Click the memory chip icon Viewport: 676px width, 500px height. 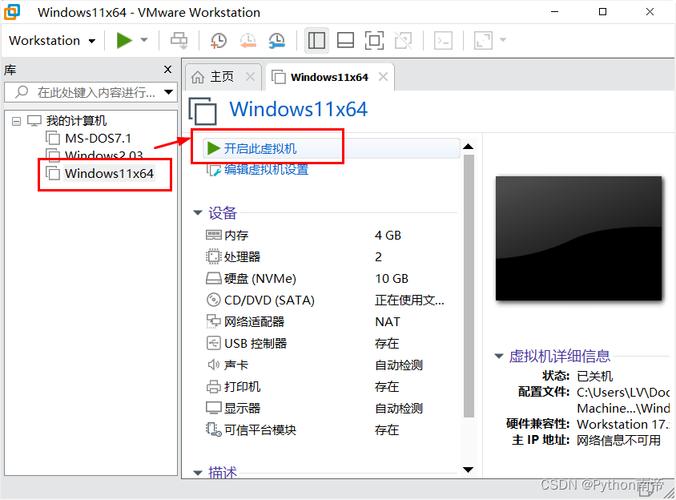[x=213, y=235]
